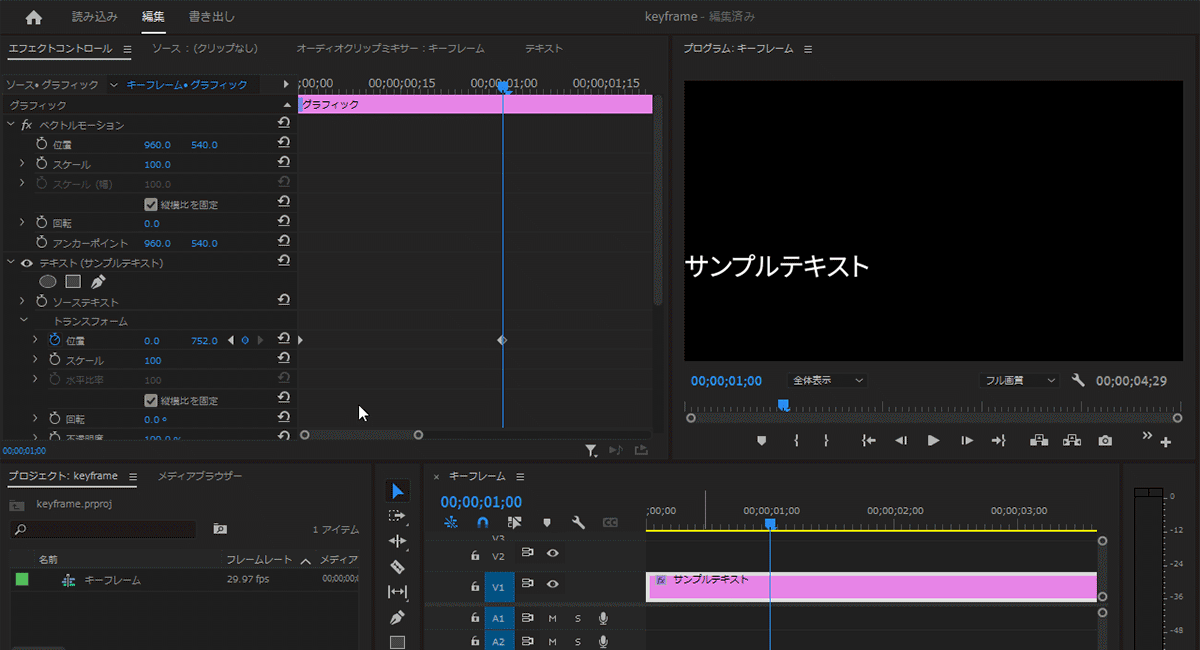1200x650 pixels.
Task: Hide the V2 track output
Action: tap(552, 552)
